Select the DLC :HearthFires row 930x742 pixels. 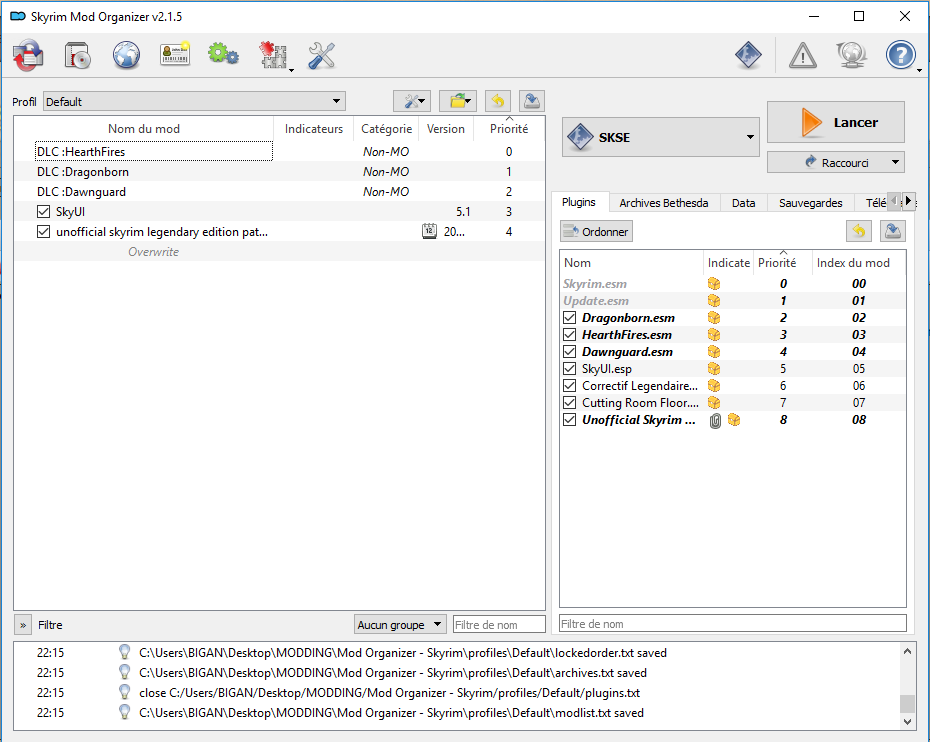point(279,151)
